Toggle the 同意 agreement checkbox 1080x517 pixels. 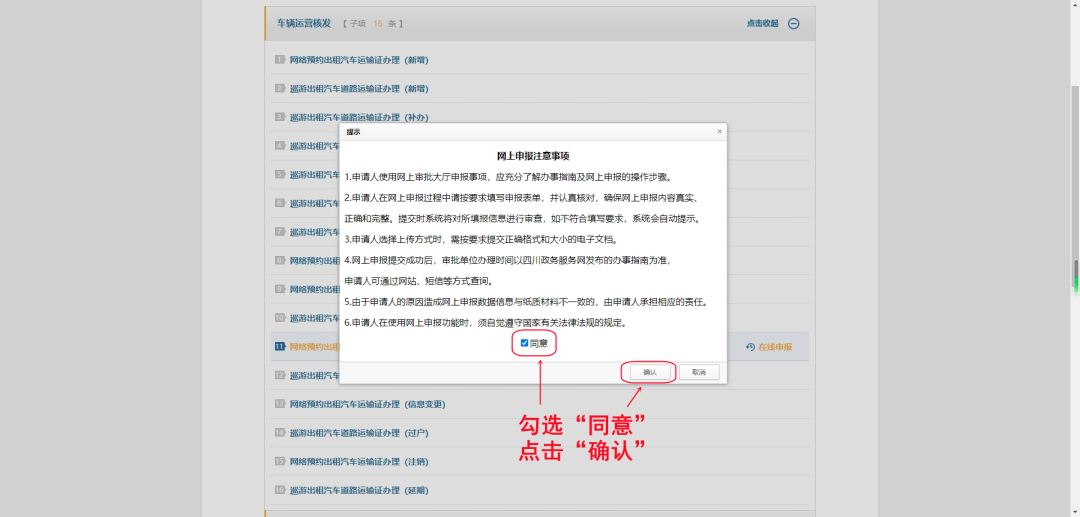[524, 343]
